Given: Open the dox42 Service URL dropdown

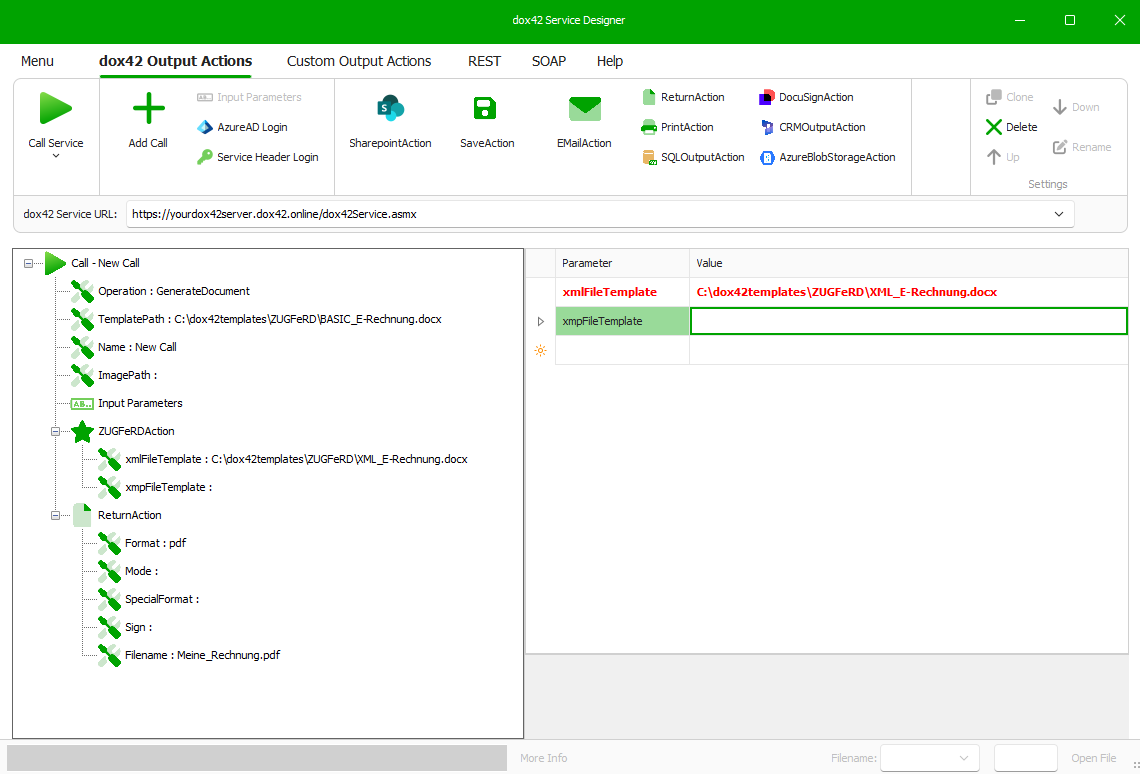Looking at the screenshot, I should (x=1059, y=214).
